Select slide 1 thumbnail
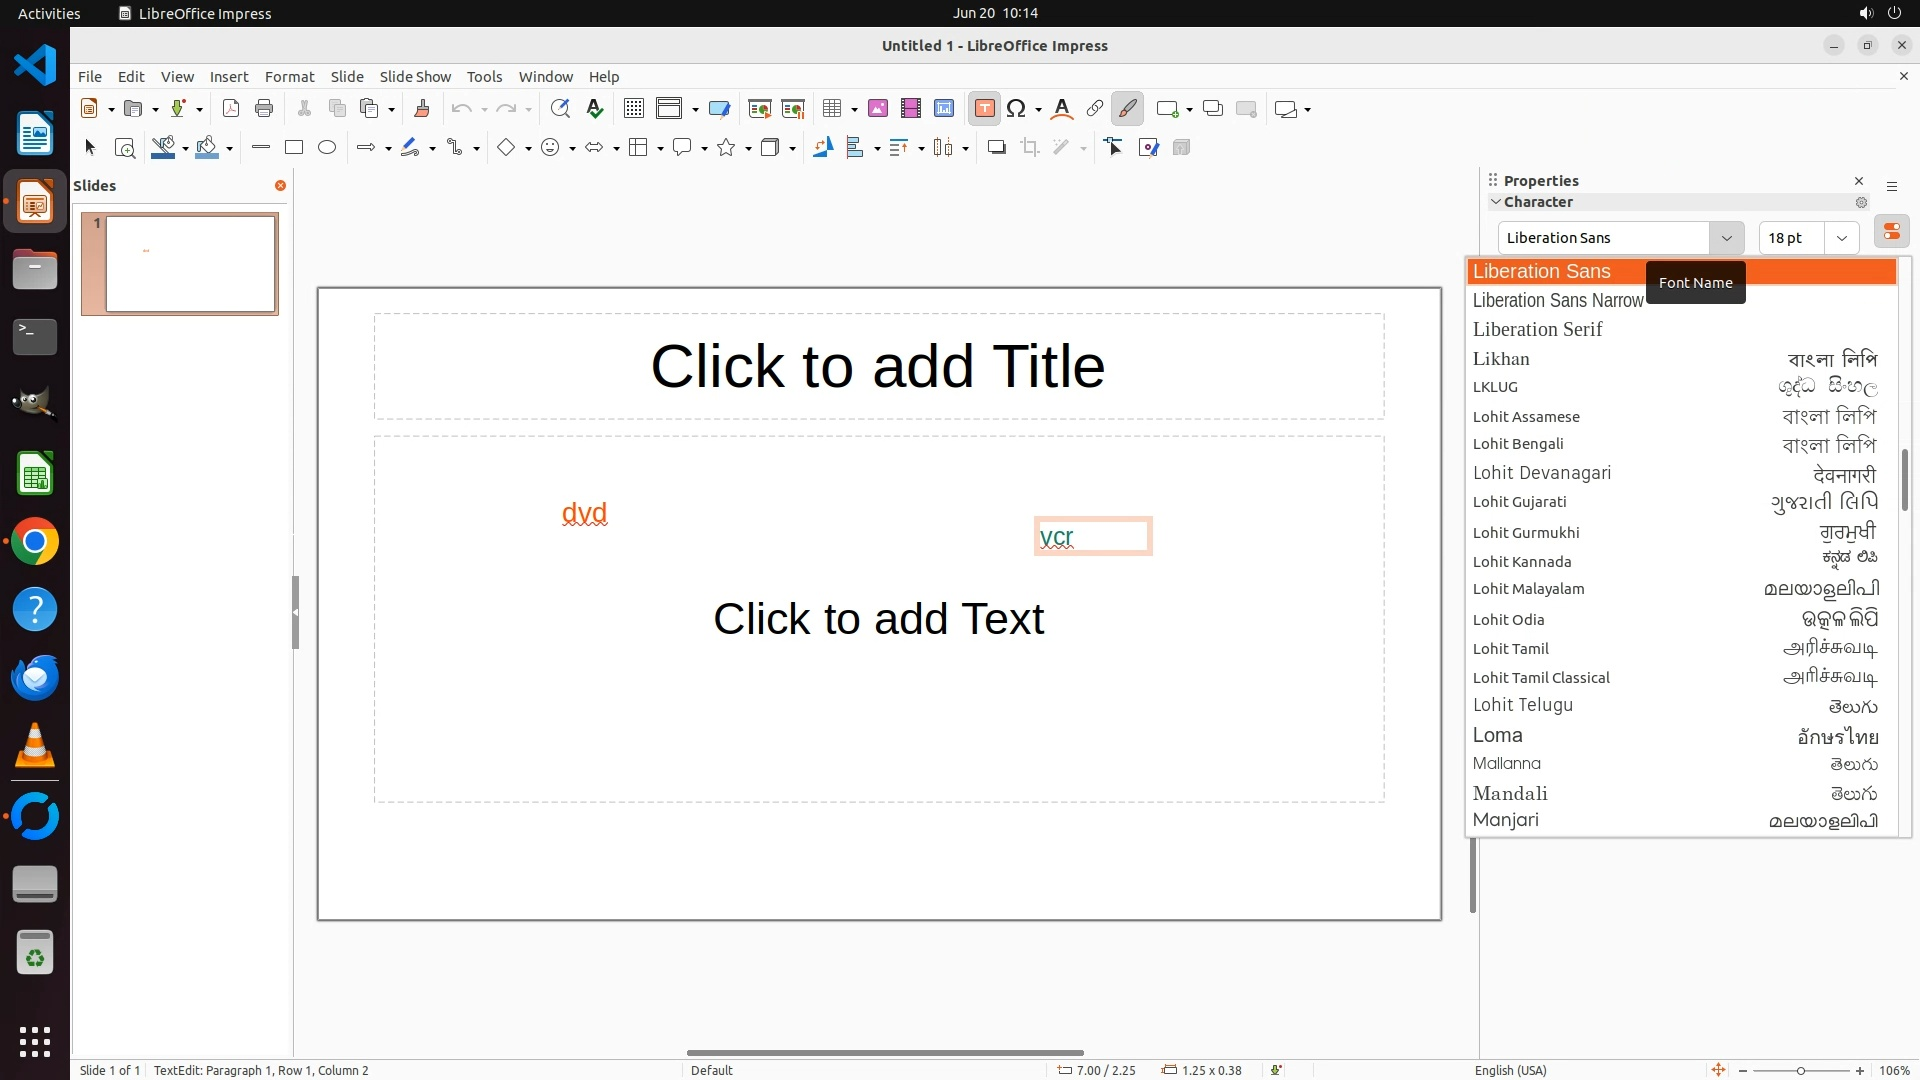Screen dimensions: 1920x1080 click(190, 264)
